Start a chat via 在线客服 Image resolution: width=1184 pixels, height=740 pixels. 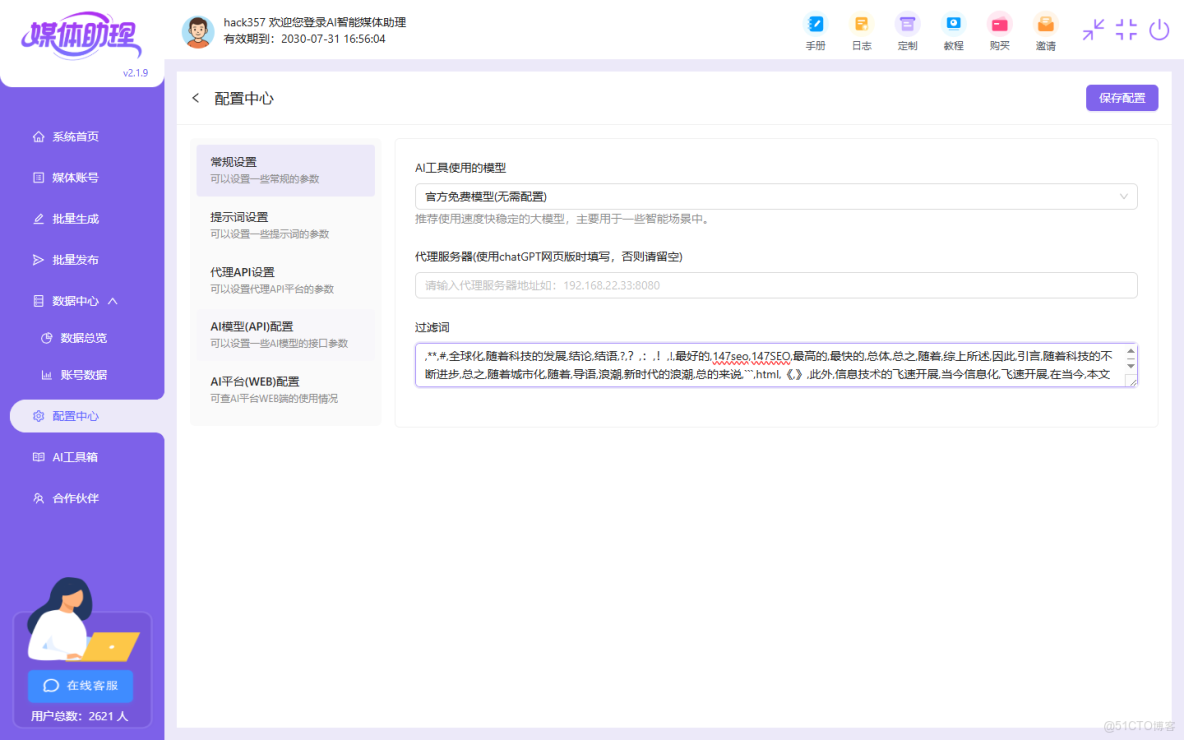79,686
